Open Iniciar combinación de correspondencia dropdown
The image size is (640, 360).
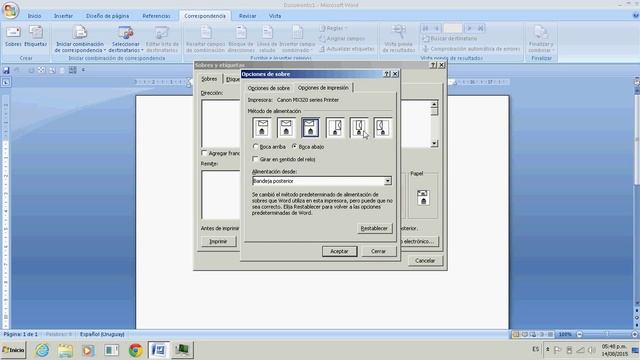pyautogui.click(x=80, y=39)
